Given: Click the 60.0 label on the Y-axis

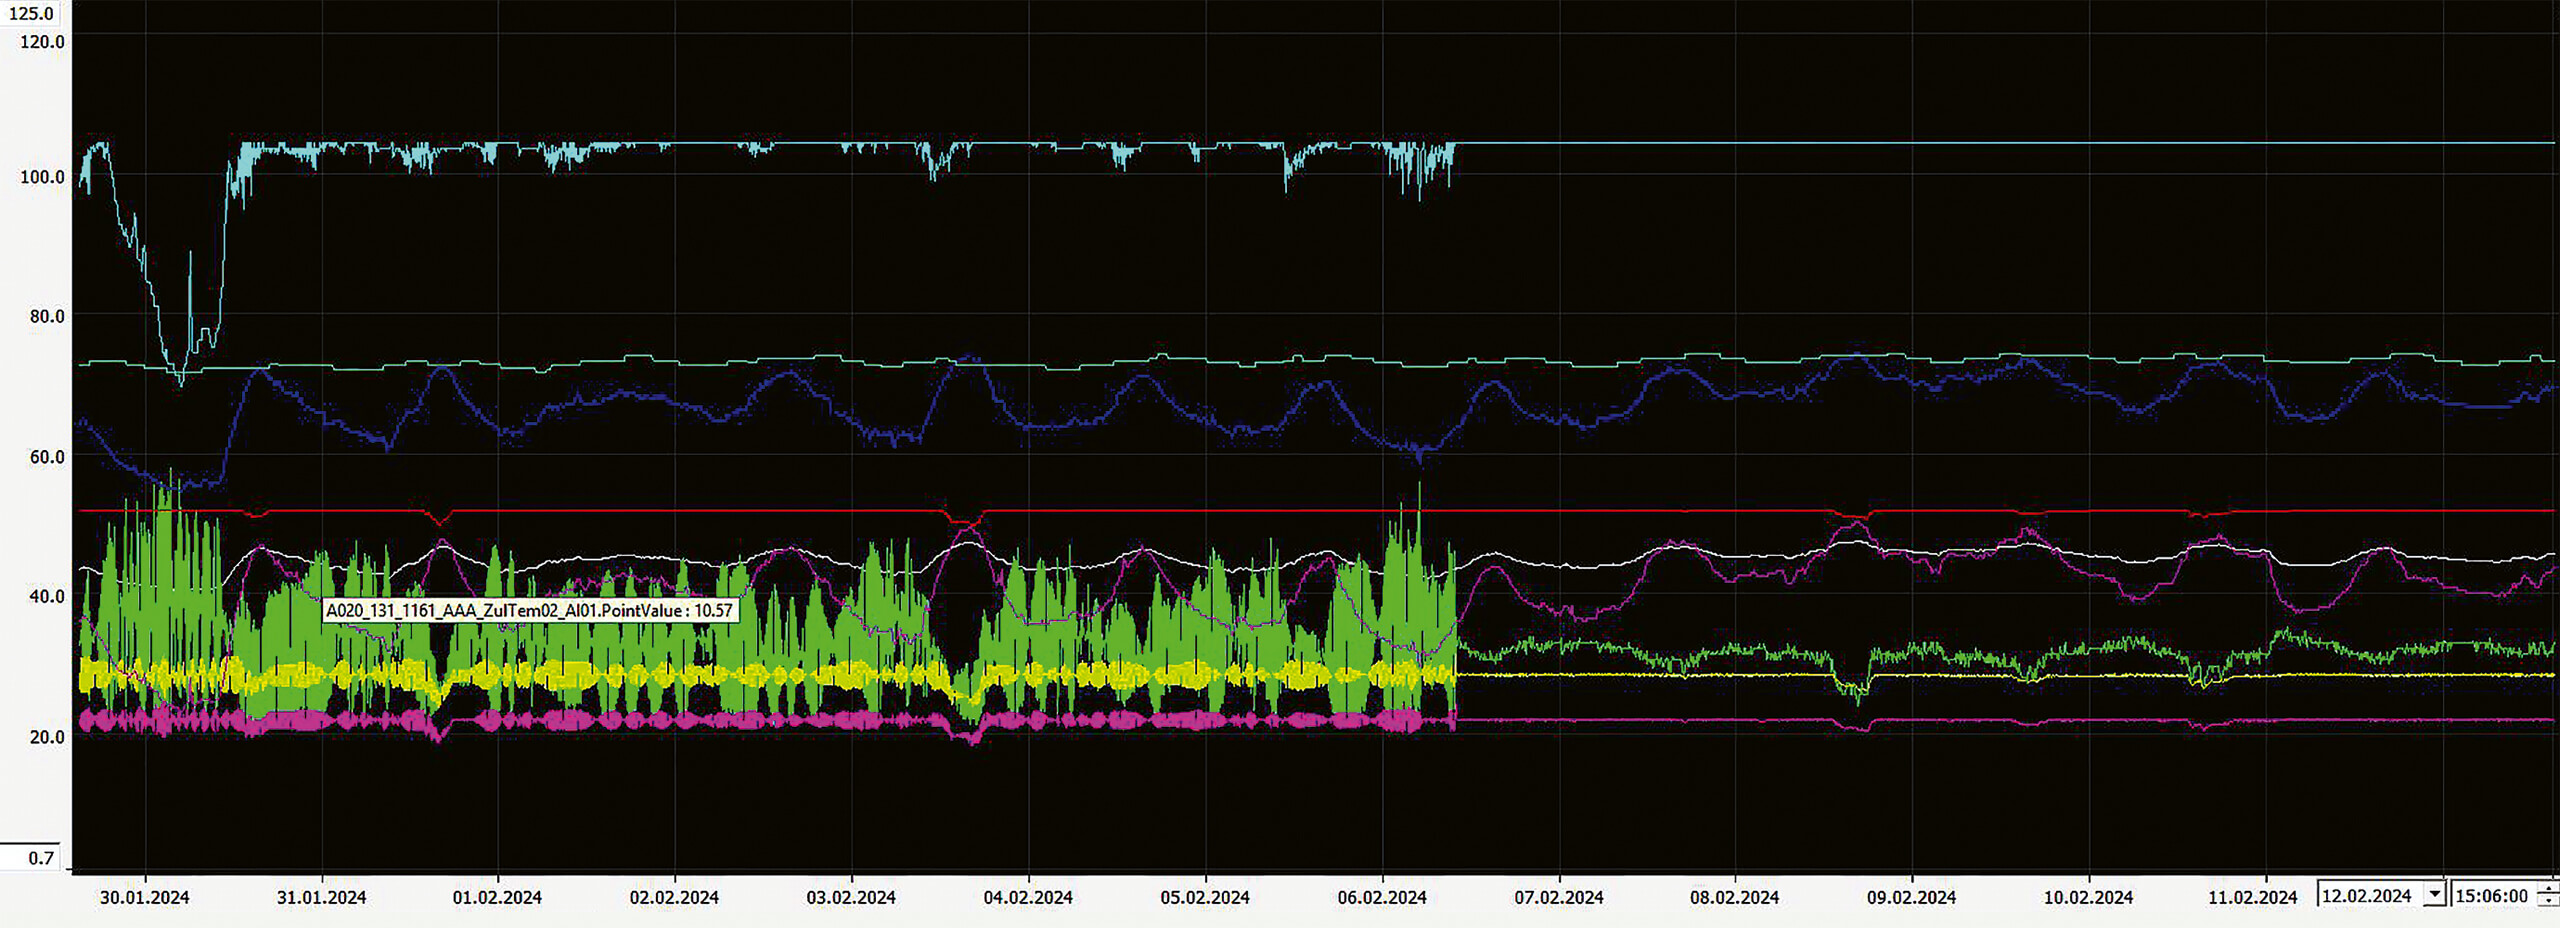Looking at the screenshot, I should [x=46, y=457].
